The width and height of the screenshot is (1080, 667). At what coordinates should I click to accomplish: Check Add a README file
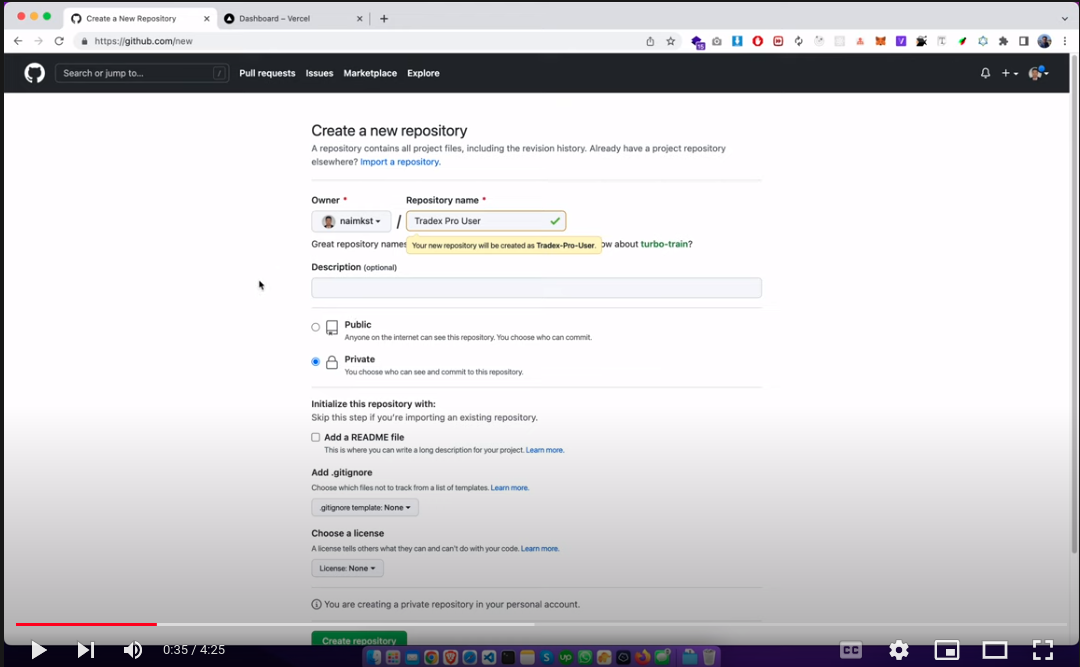316,437
